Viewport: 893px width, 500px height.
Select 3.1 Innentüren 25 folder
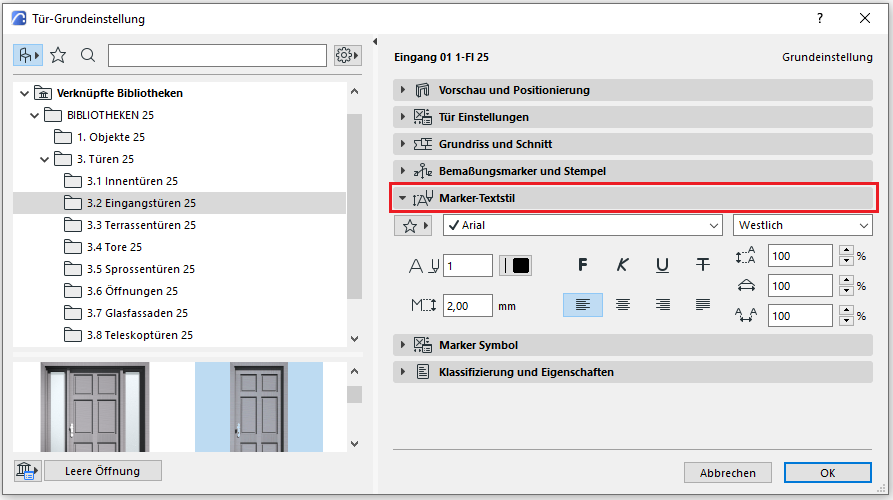click(132, 181)
